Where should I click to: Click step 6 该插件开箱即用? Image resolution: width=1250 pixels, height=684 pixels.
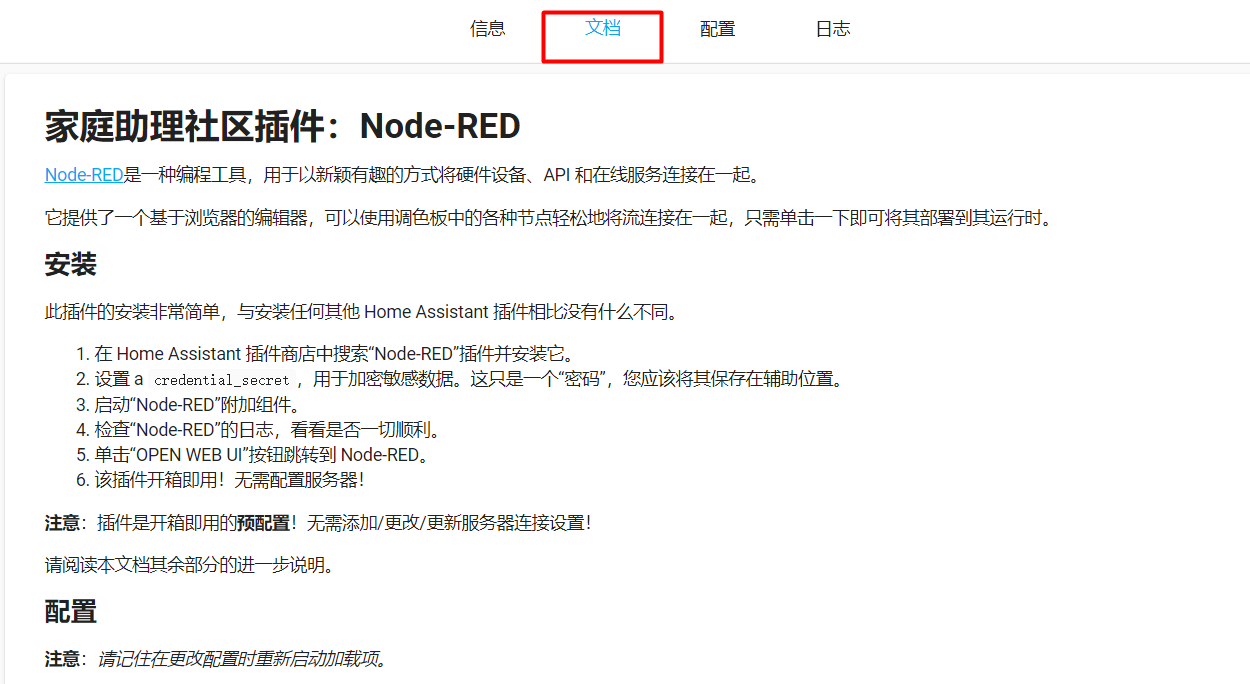click(230, 480)
